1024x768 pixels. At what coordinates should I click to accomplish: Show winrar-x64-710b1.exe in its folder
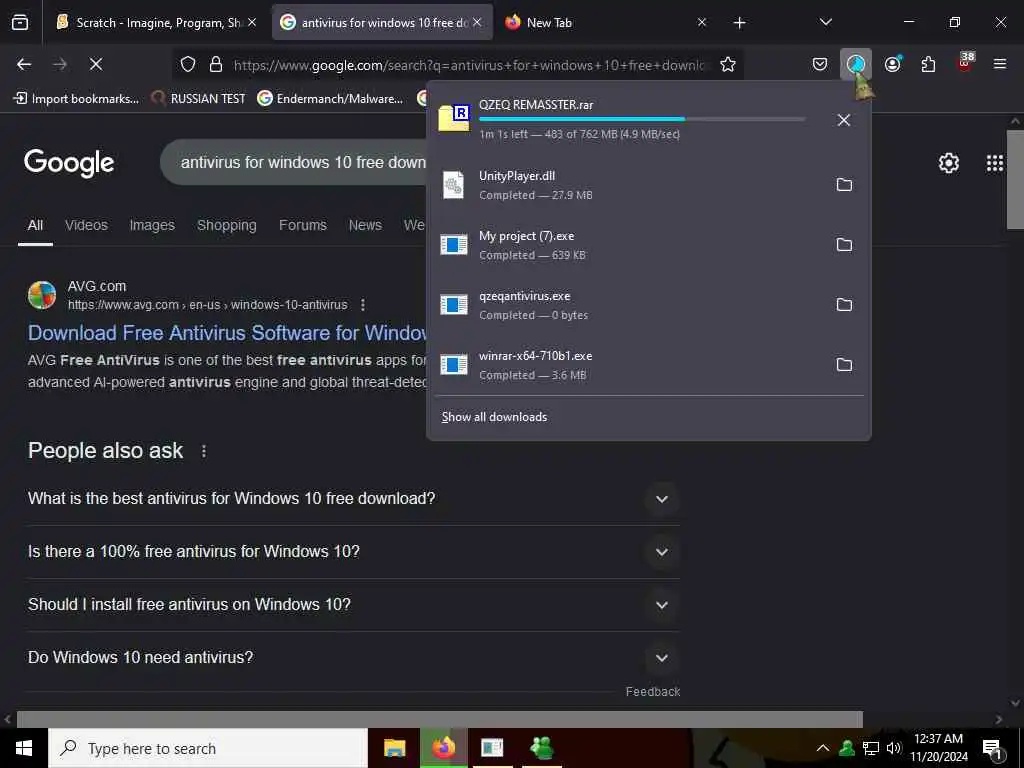(x=844, y=365)
